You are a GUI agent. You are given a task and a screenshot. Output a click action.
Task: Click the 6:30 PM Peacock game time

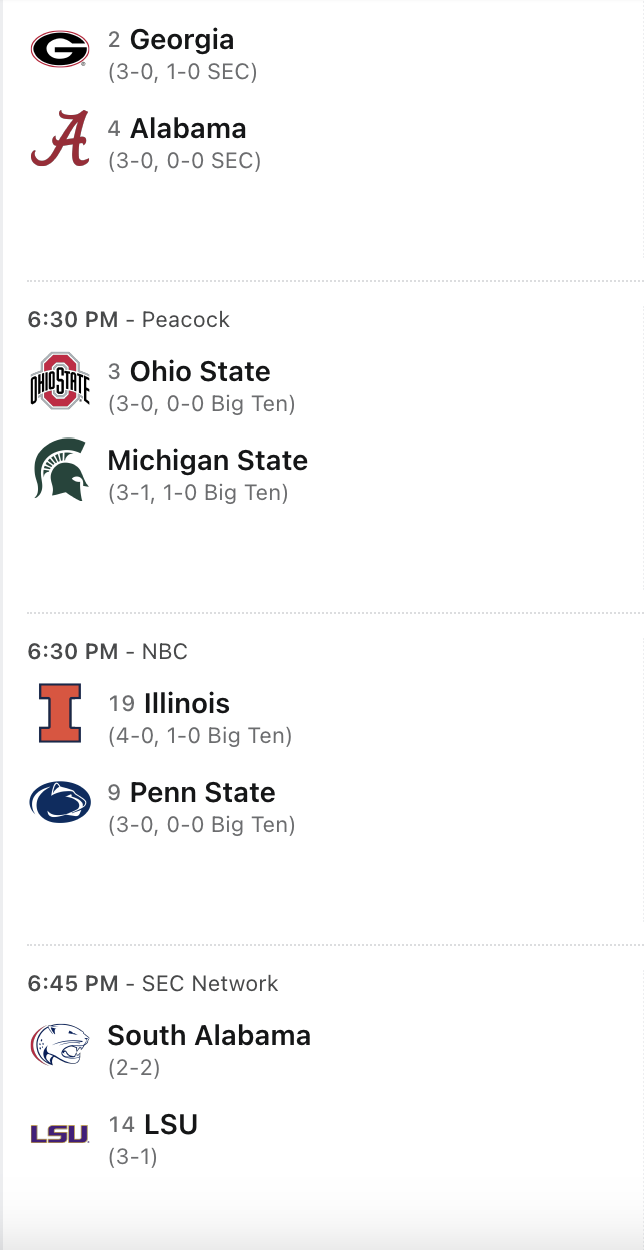click(x=73, y=320)
